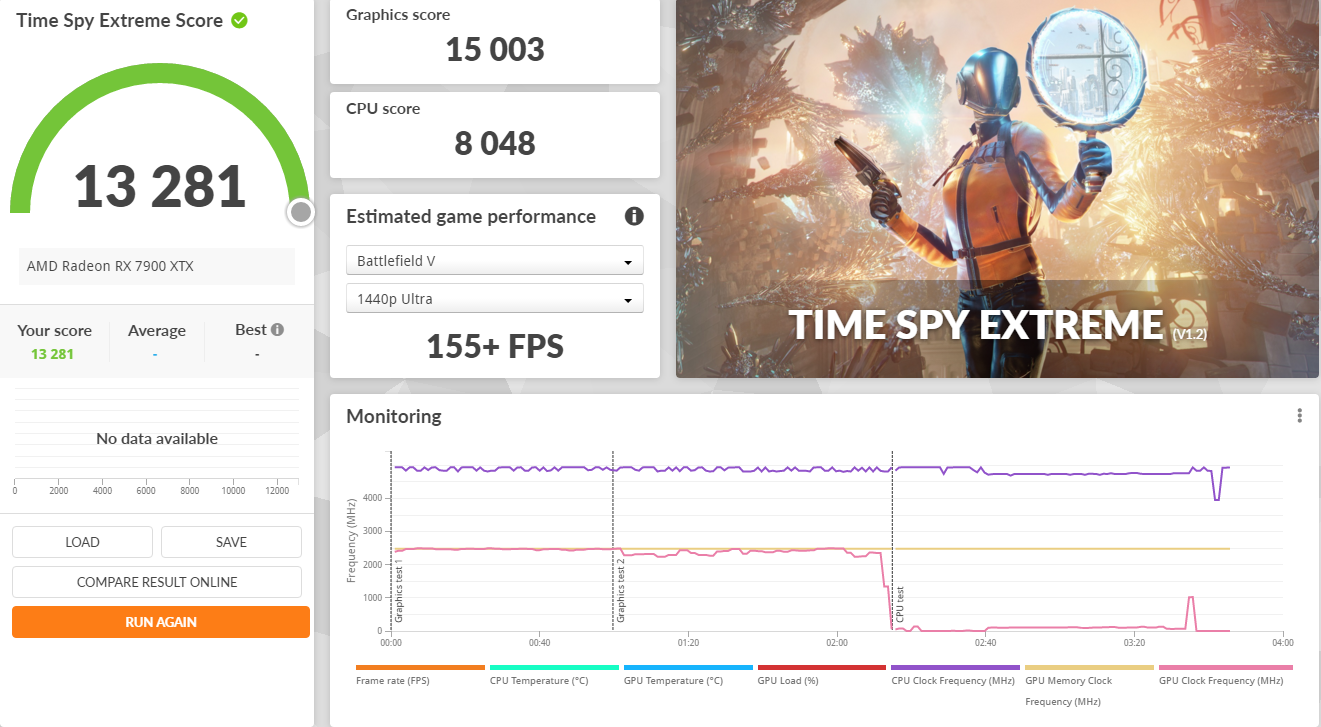1321x727 pixels.
Task: Toggle the Frame rate (FPS) legend swatch
Action: click(420, 667)
